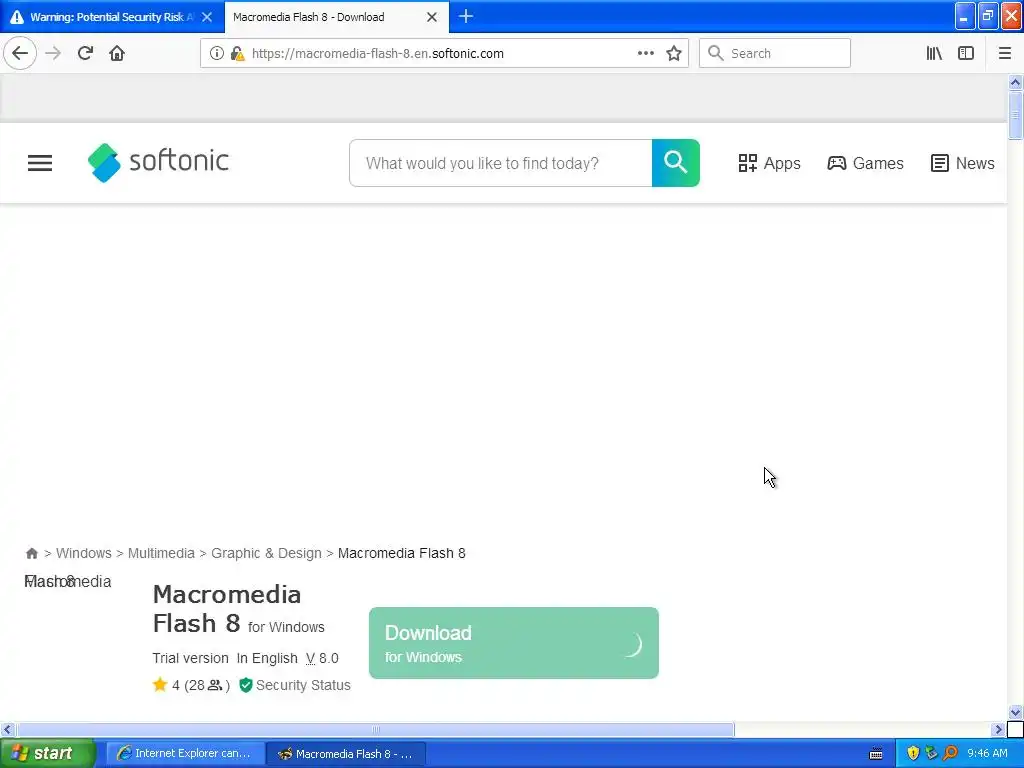This screenshot has height=768, width=1024.
Task: Click the horizontal scrollbar left arrow
Action: tap(7, 729)
